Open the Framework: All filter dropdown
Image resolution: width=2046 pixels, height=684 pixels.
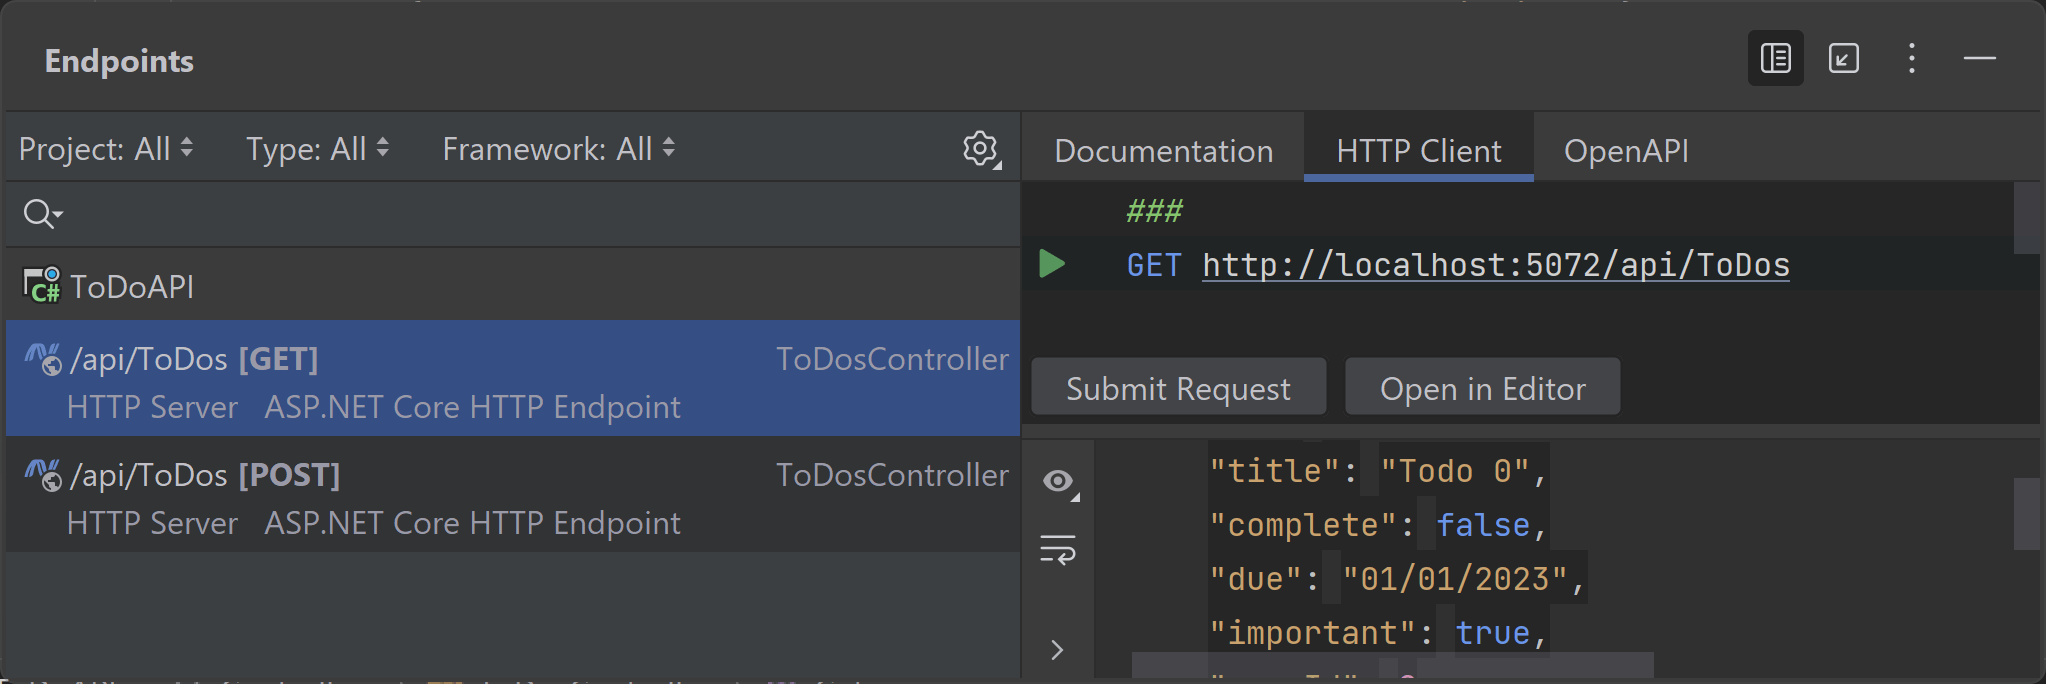(x=558, y=149)
